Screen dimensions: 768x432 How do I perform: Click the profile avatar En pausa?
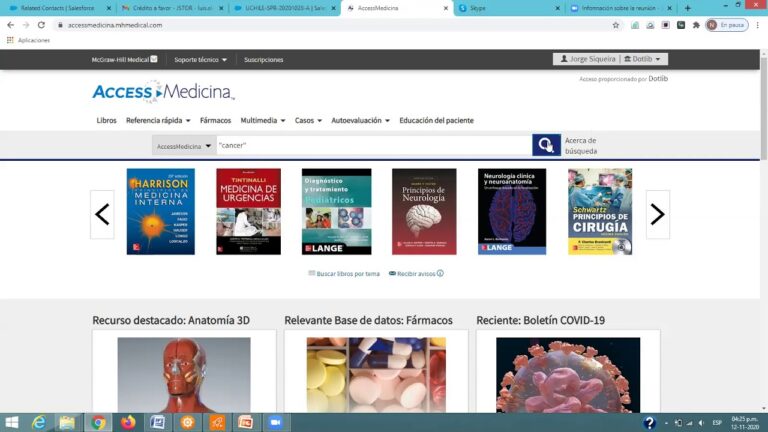[727, 25]
